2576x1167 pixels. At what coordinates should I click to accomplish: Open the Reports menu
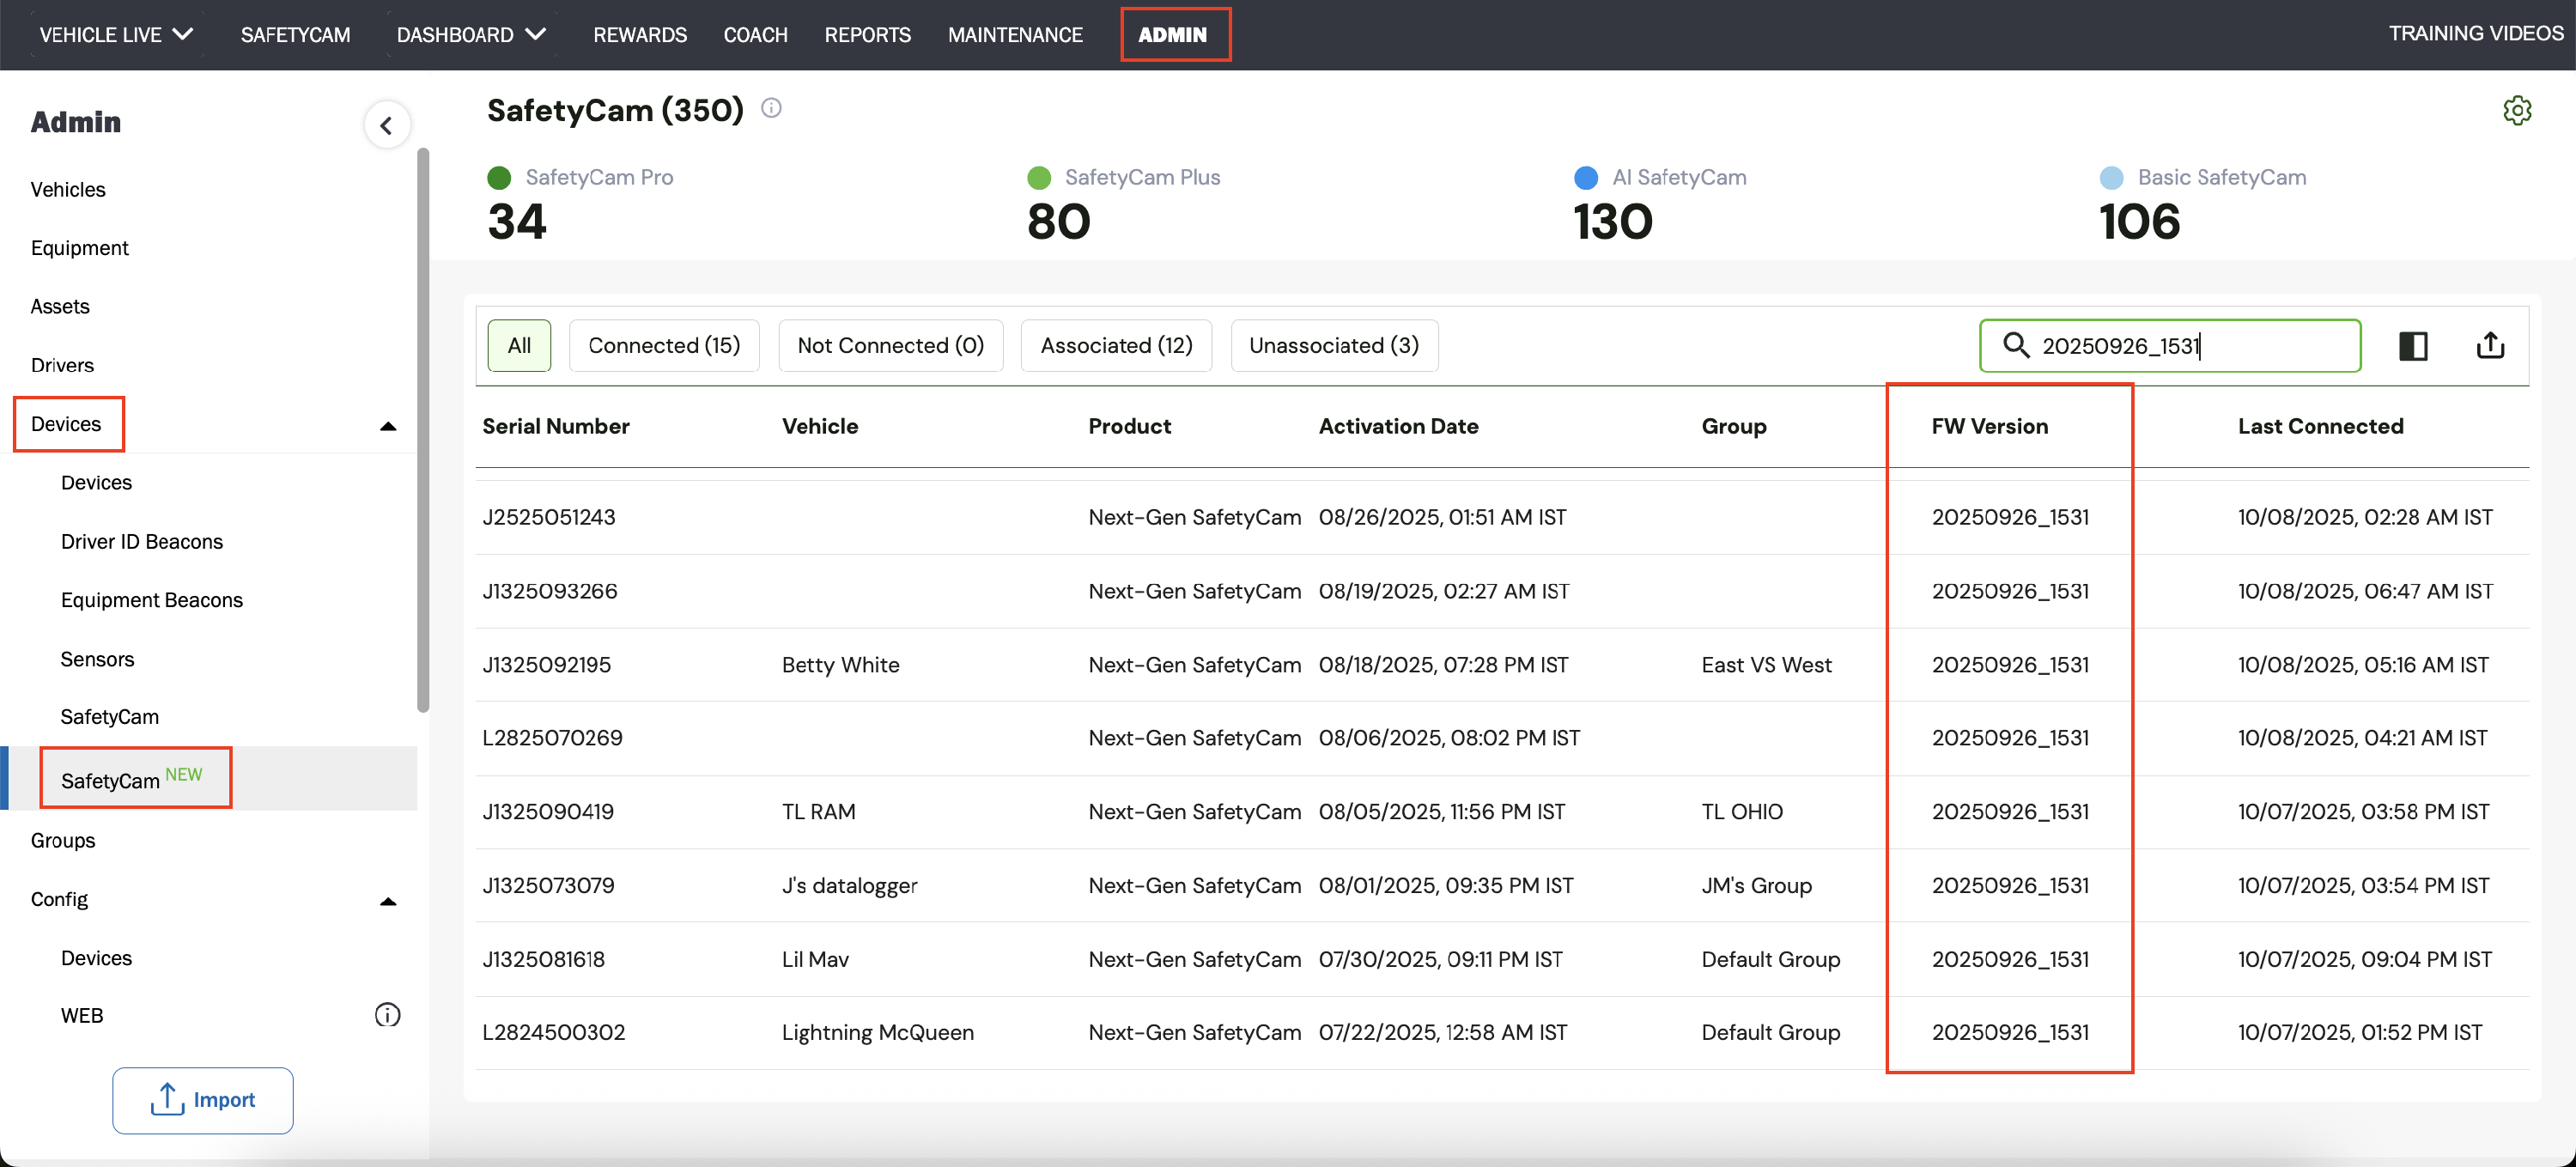click(x=867, y=35)
